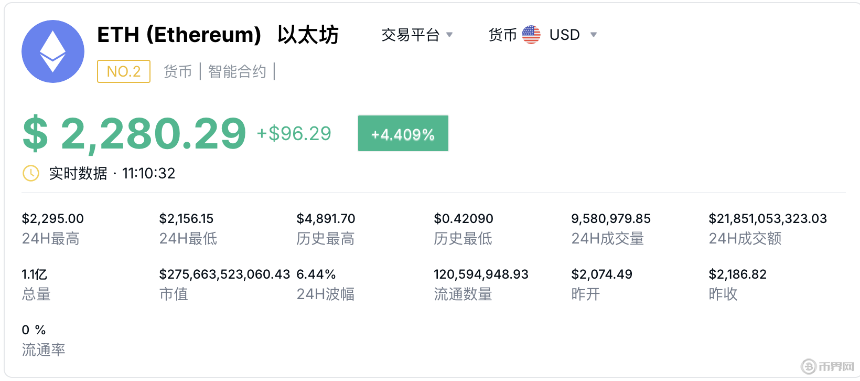Click the ETH (Ethereum) 以太坊 title
This screenshot has width=860, height=381.
218,35
